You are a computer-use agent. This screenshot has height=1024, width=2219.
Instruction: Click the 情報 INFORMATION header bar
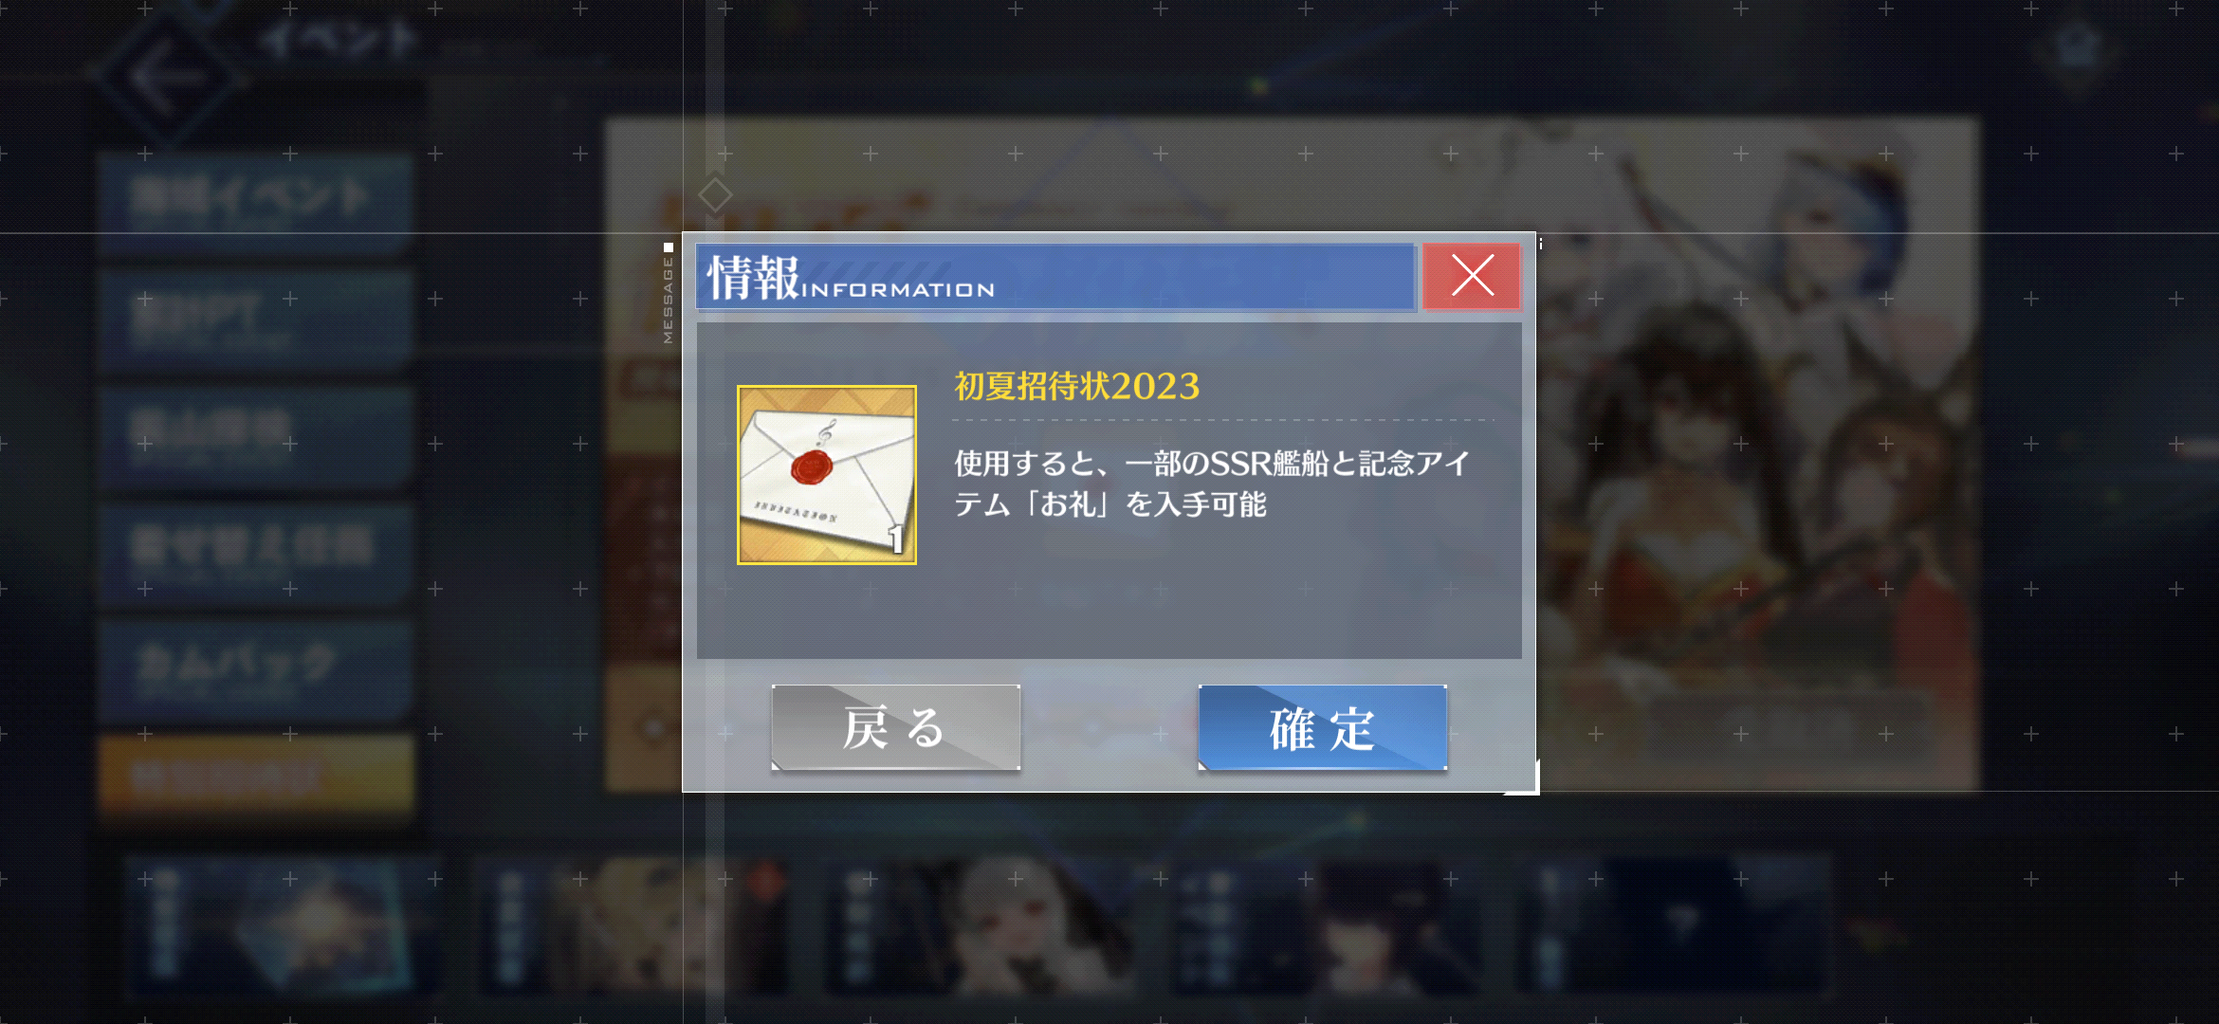(x=1055, y=276)
